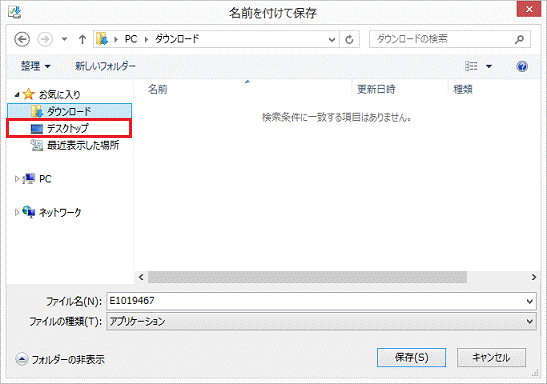Click the folder icon in the address bar
Screen dimensions: 547x384
[x=102, y=39]
